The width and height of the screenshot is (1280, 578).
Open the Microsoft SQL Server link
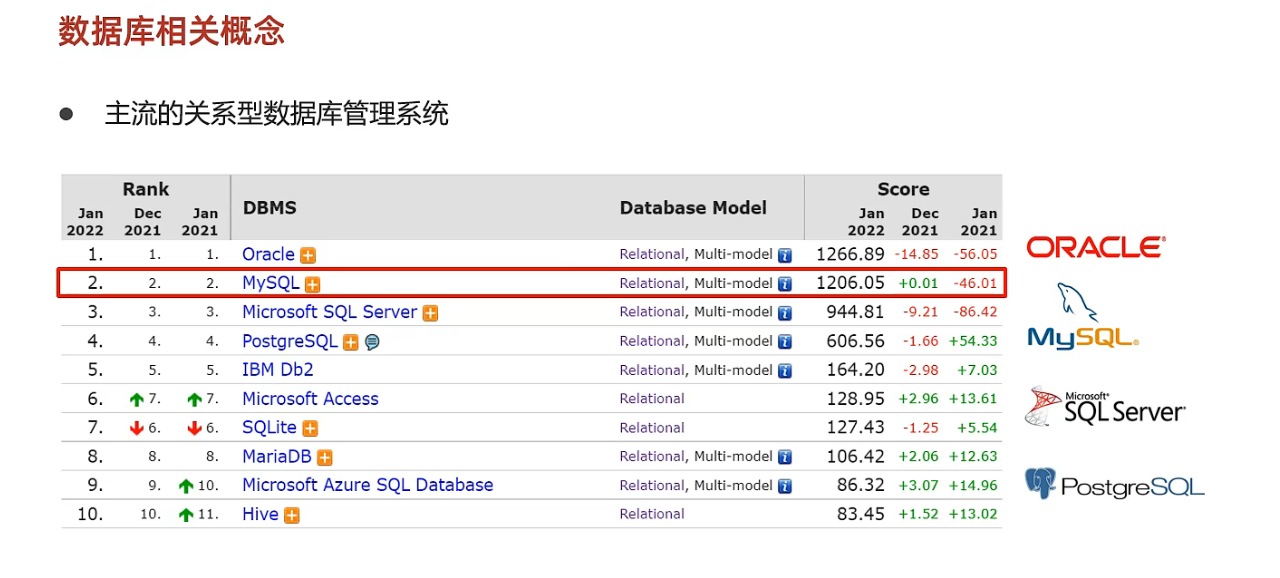point(330,312)
